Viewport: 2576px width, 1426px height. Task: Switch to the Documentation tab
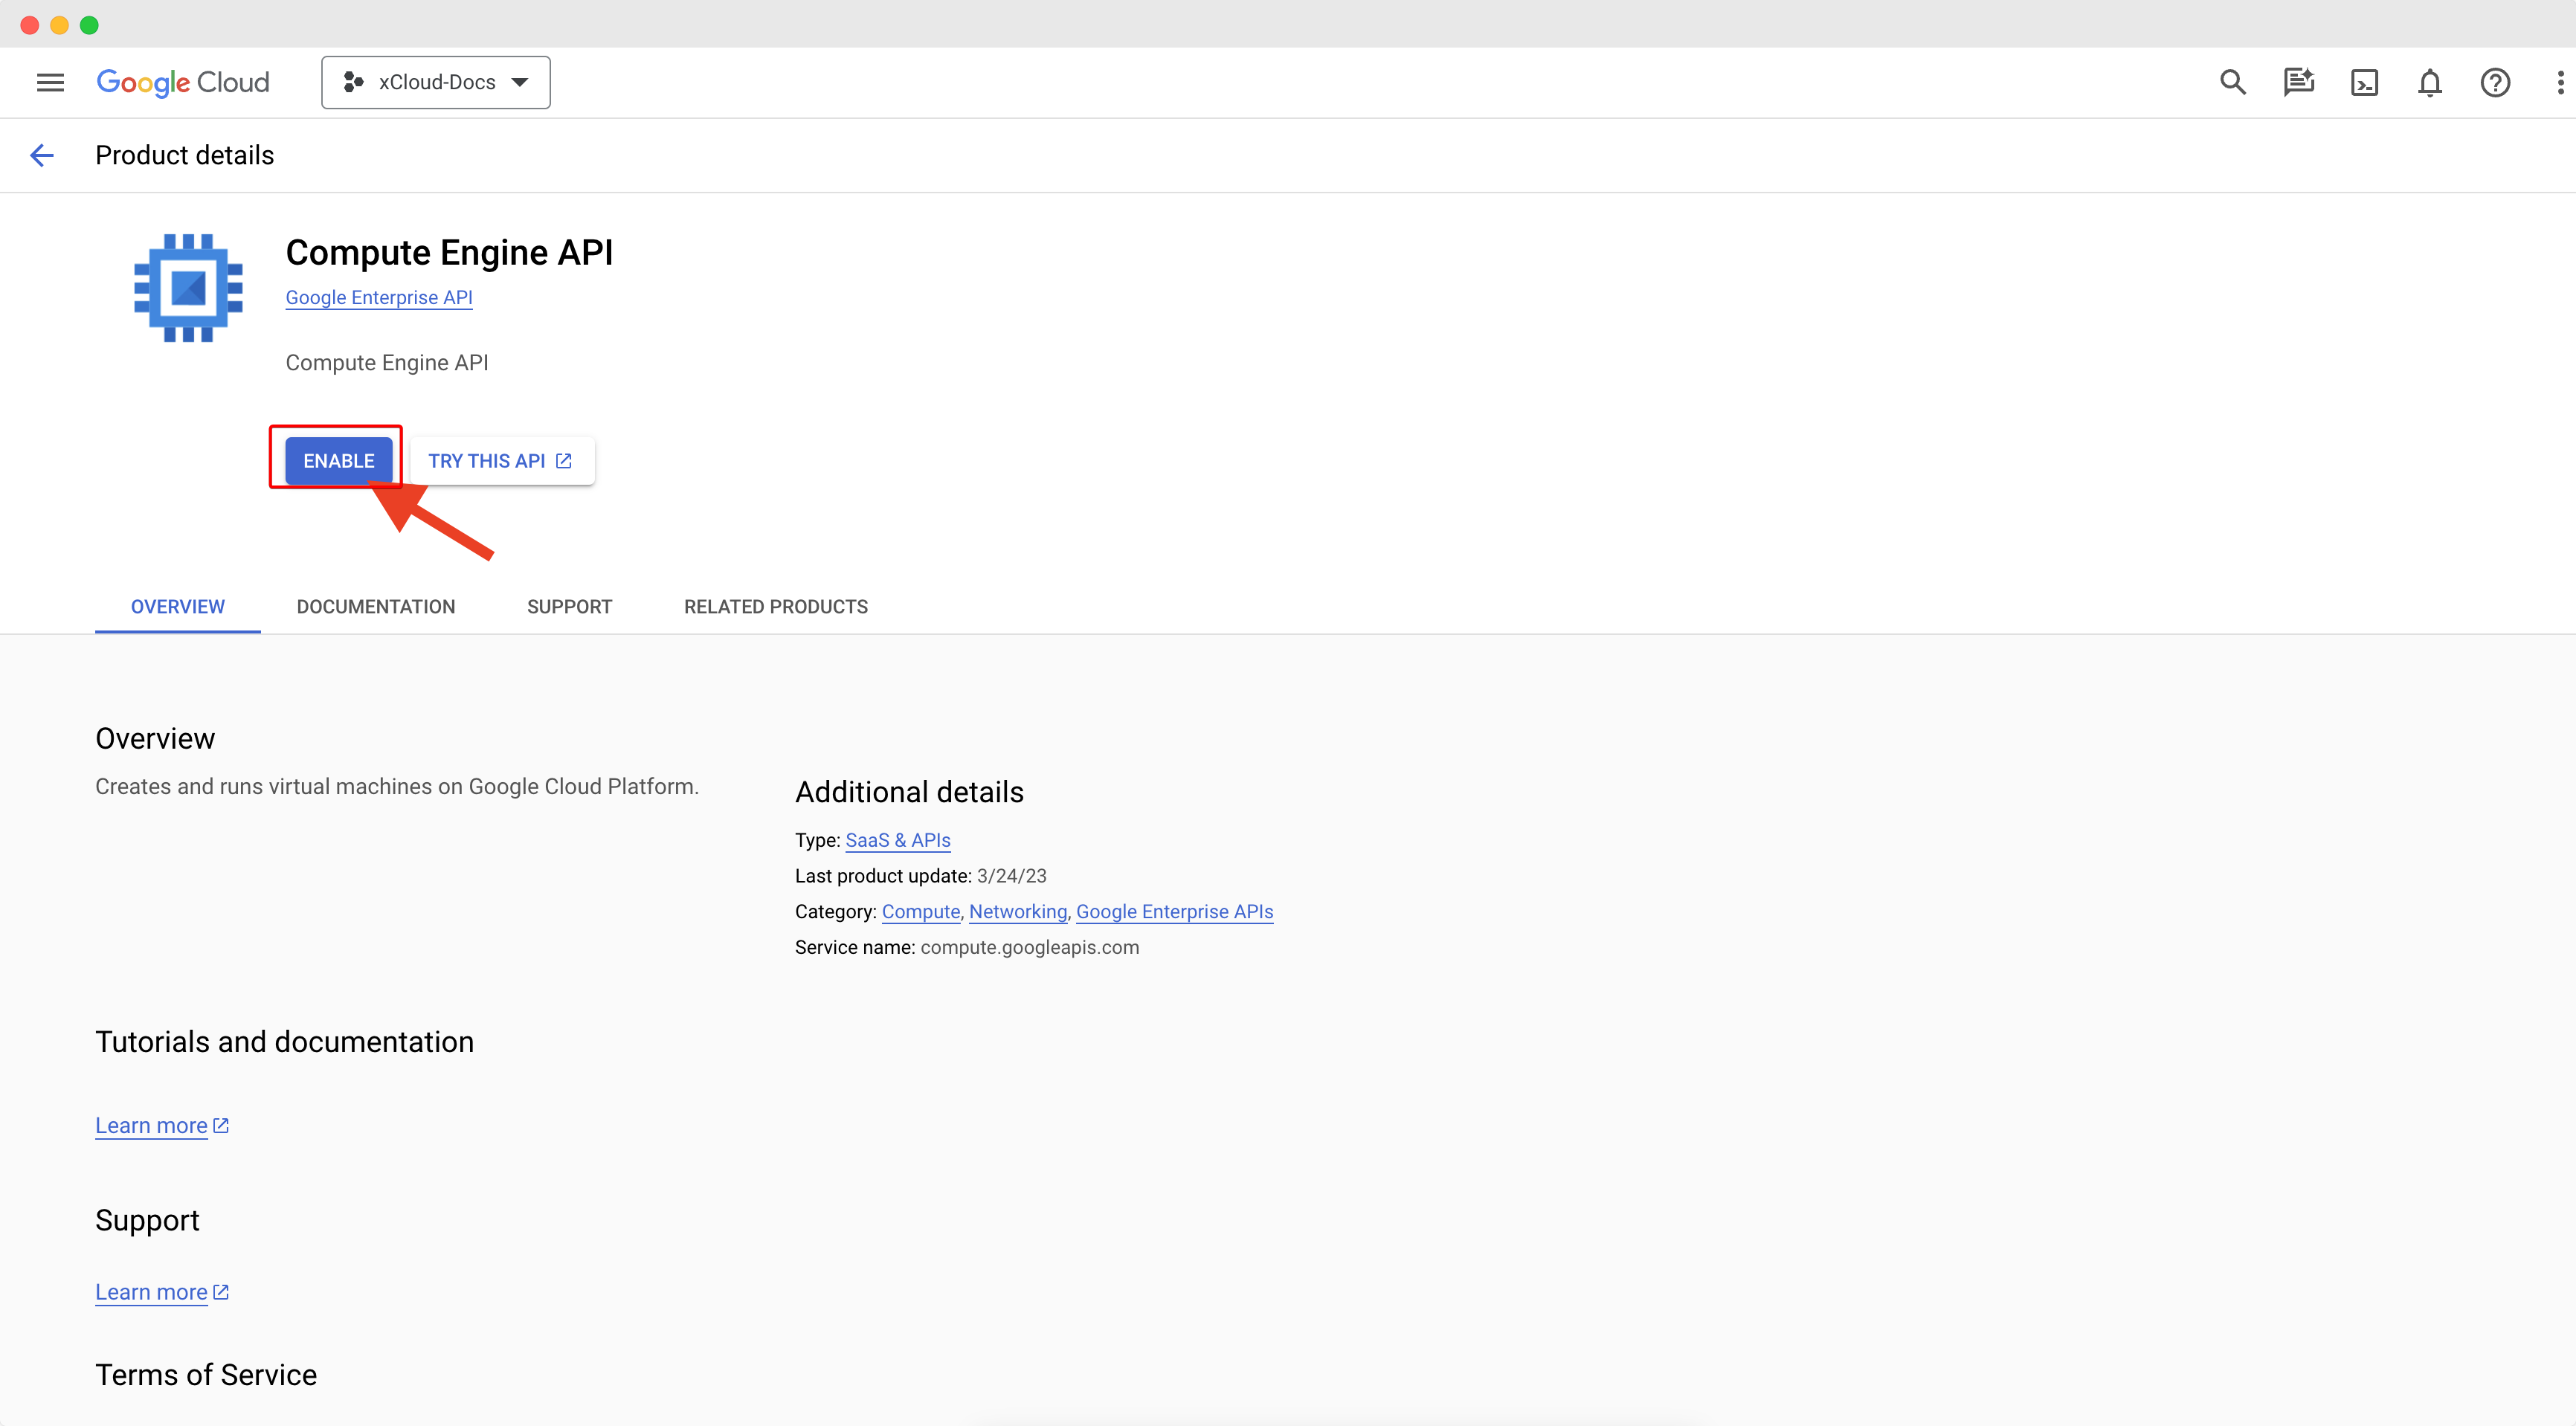(376, 606)
